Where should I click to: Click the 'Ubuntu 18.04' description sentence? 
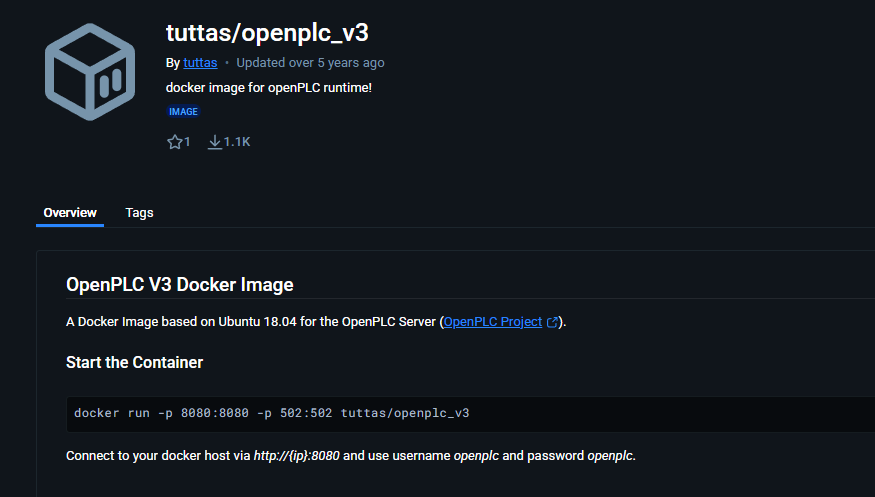(316, 322)
